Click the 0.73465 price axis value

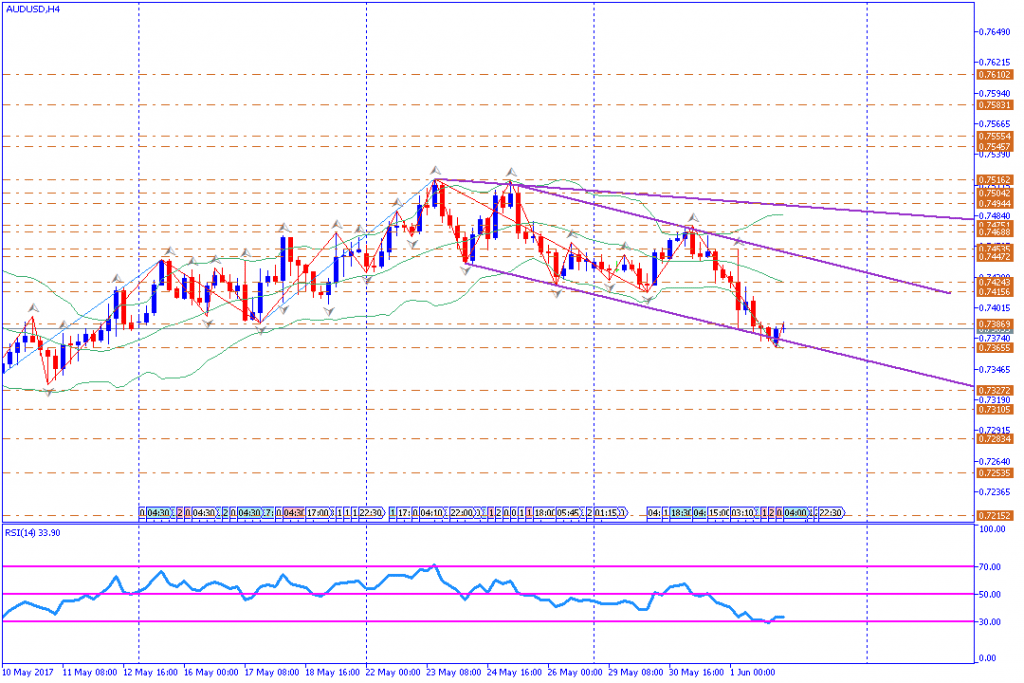996,370
